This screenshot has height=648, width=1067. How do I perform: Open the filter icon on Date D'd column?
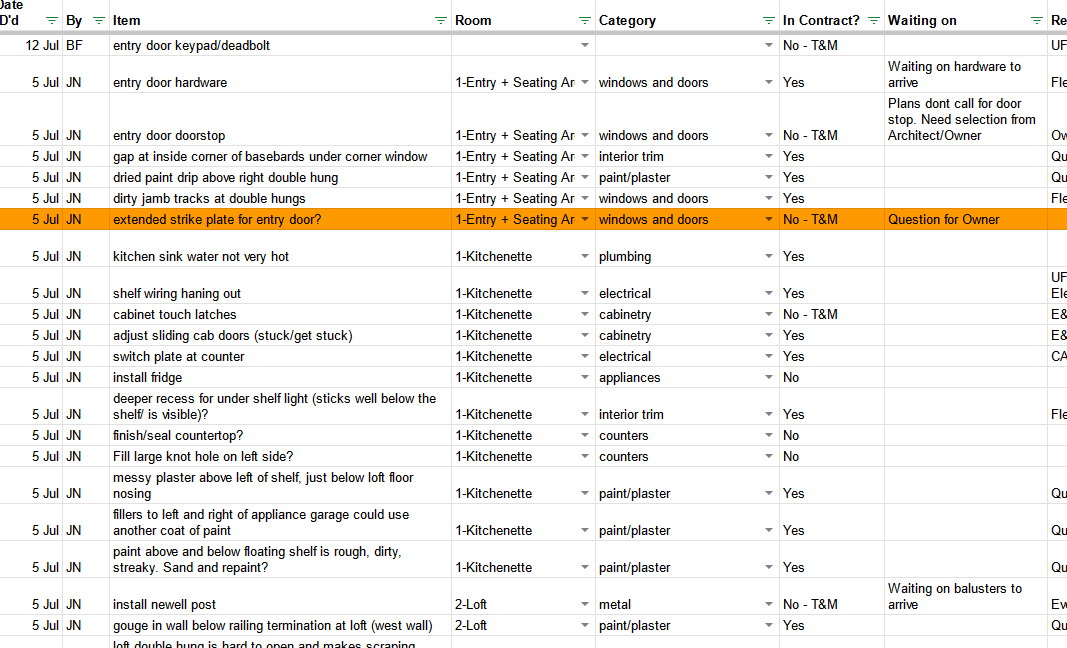[51, 20]
